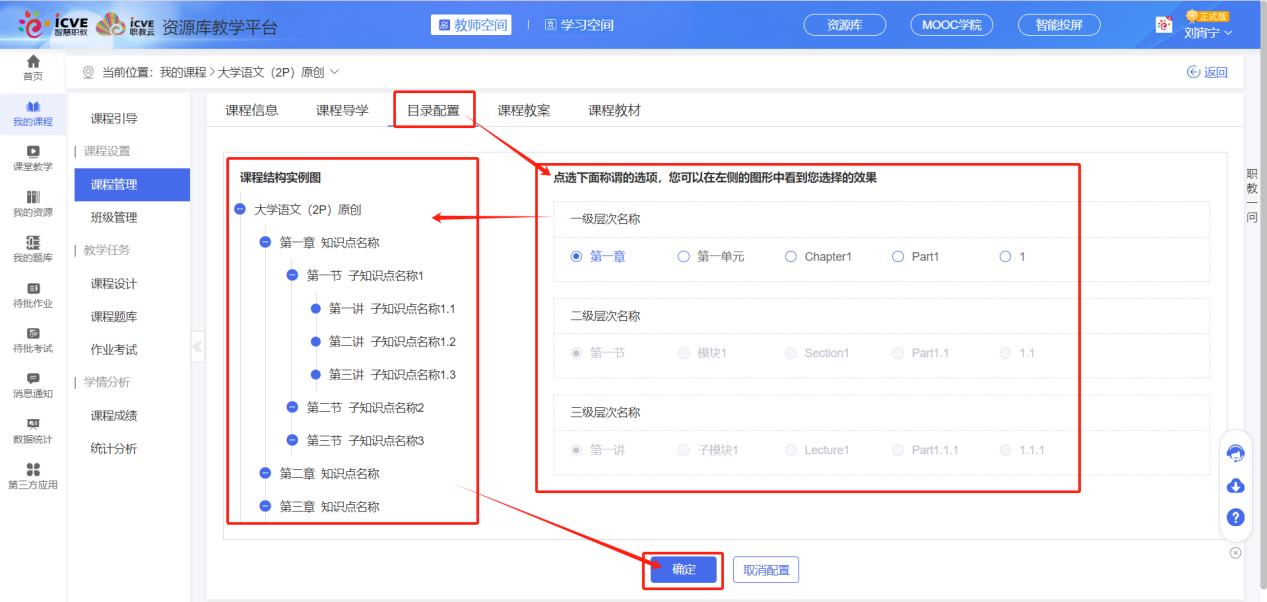This screenshot has height=602, width=1267.
Task: Click the floating help question-mark icon
Action: click(x=1236, y=517)
